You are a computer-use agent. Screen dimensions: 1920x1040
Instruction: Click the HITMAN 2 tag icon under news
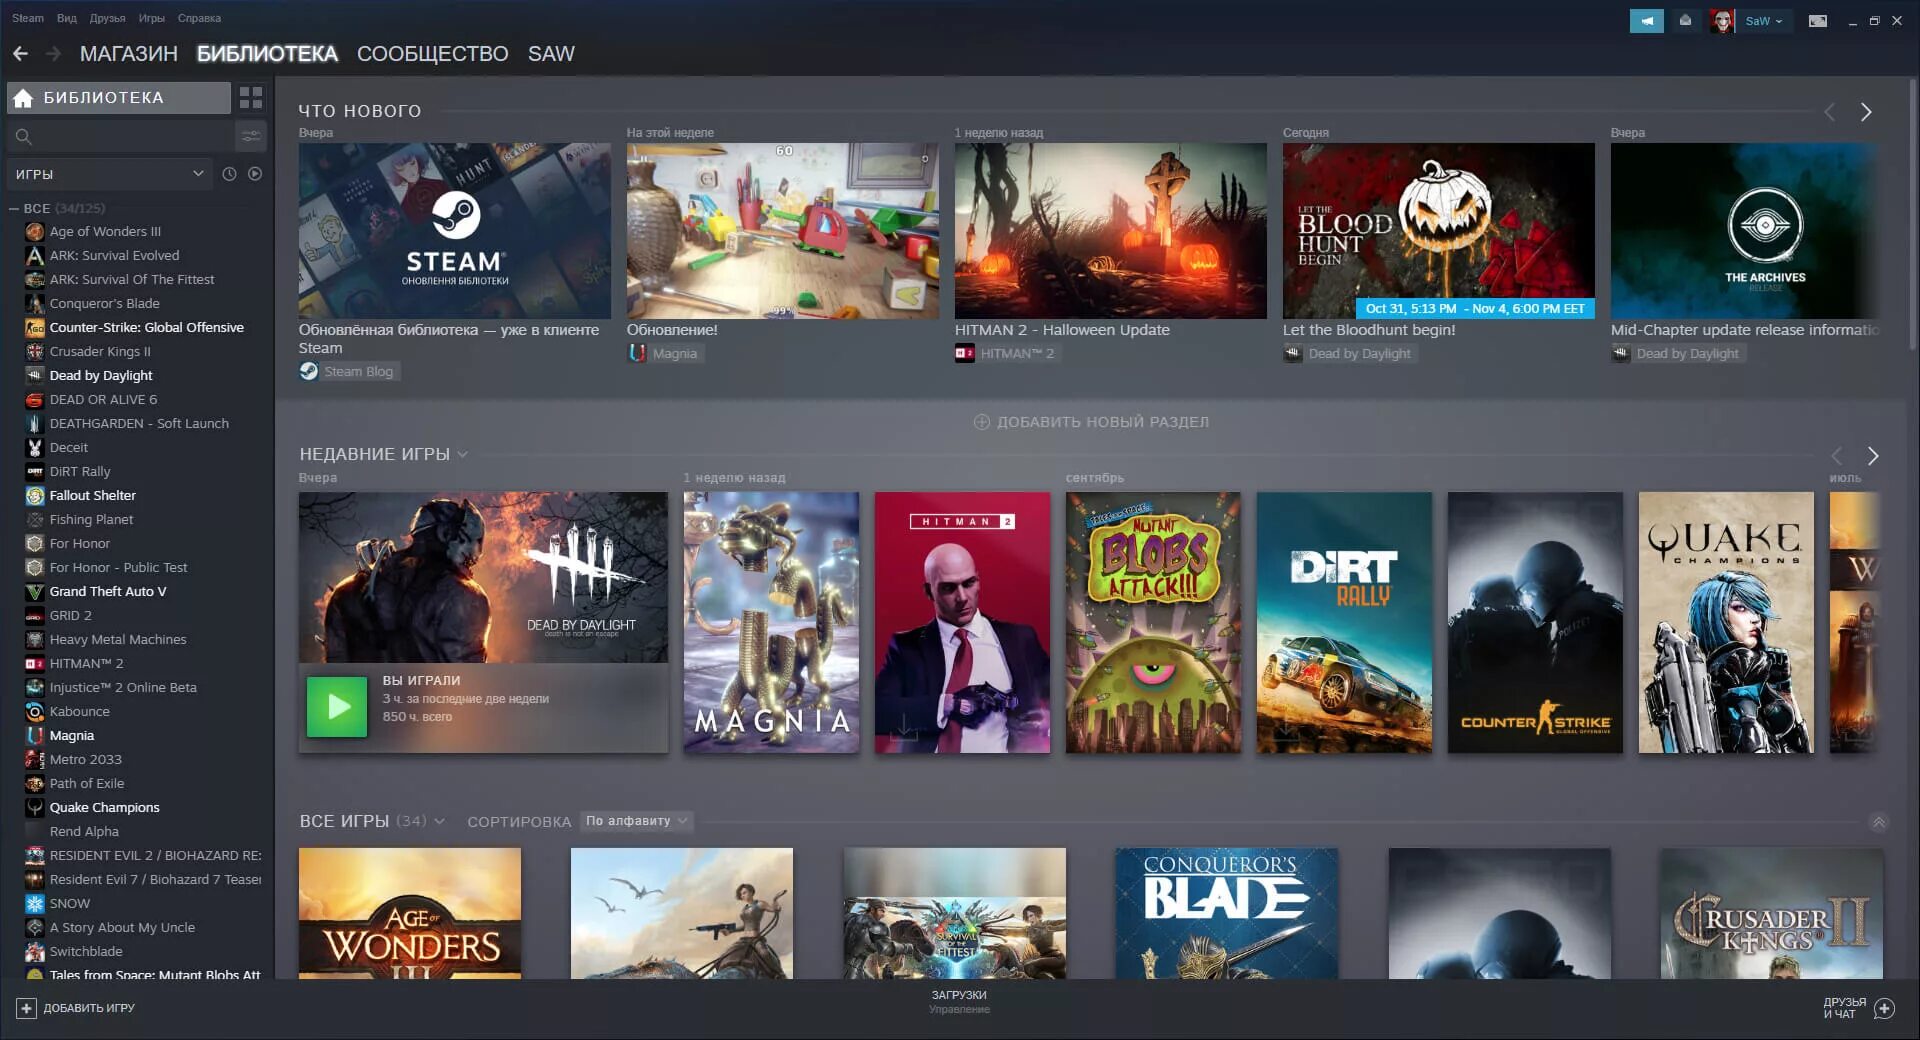click(x=965, y=353)
